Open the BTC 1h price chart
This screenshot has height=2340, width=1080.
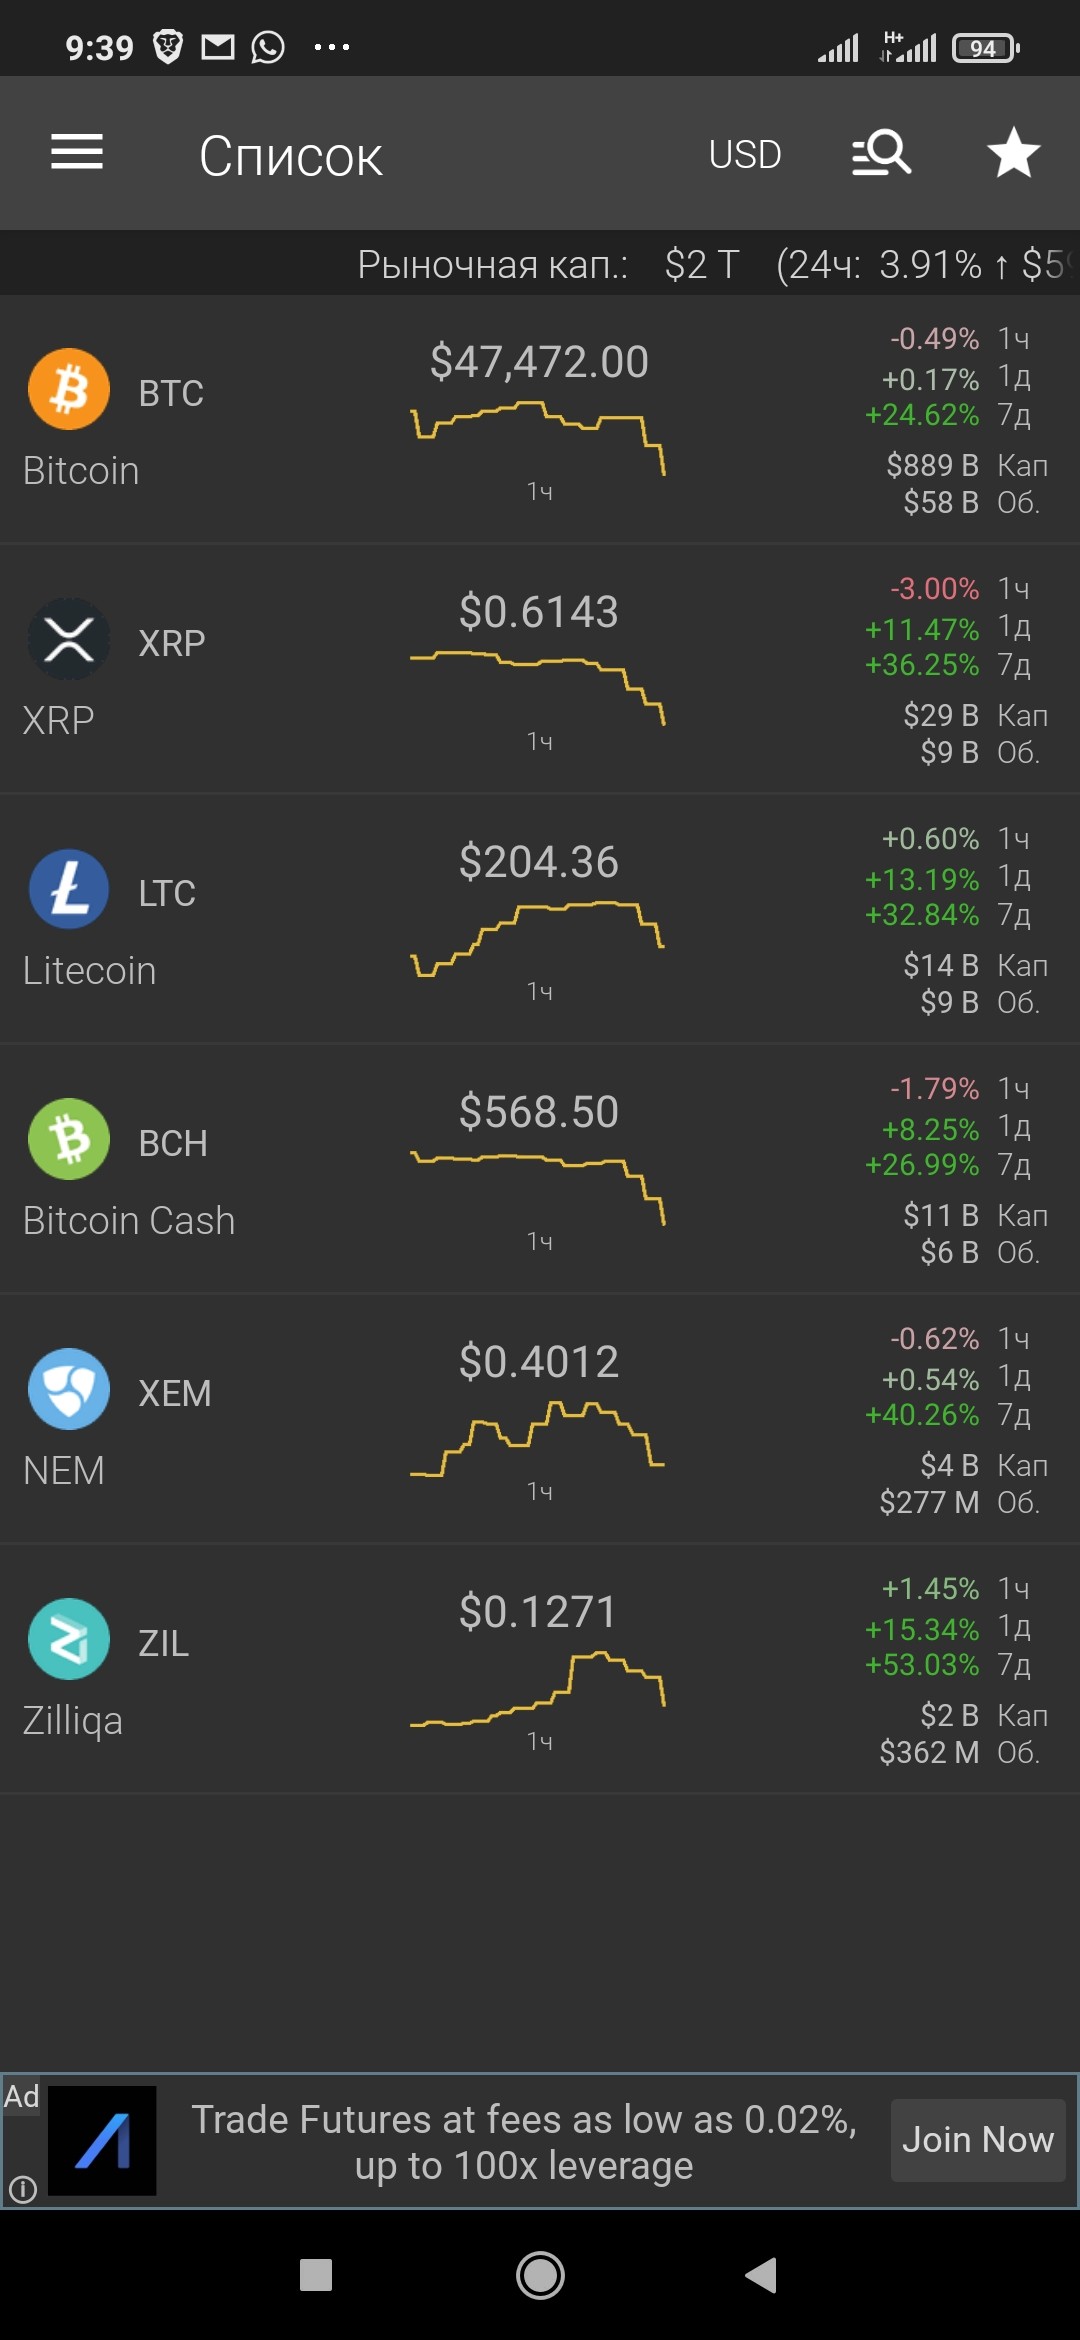[538, 438]
